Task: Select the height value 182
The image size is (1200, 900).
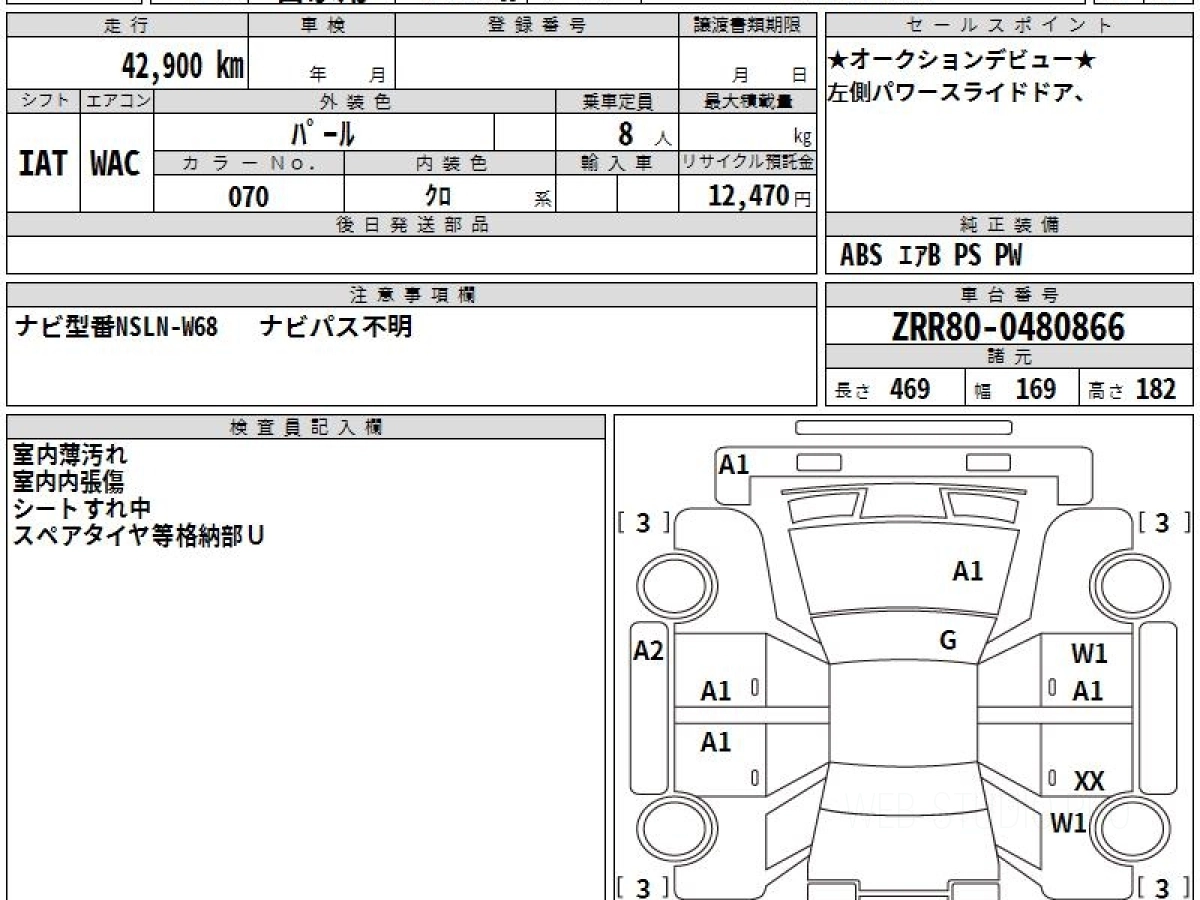Action: coord(1156,389)
